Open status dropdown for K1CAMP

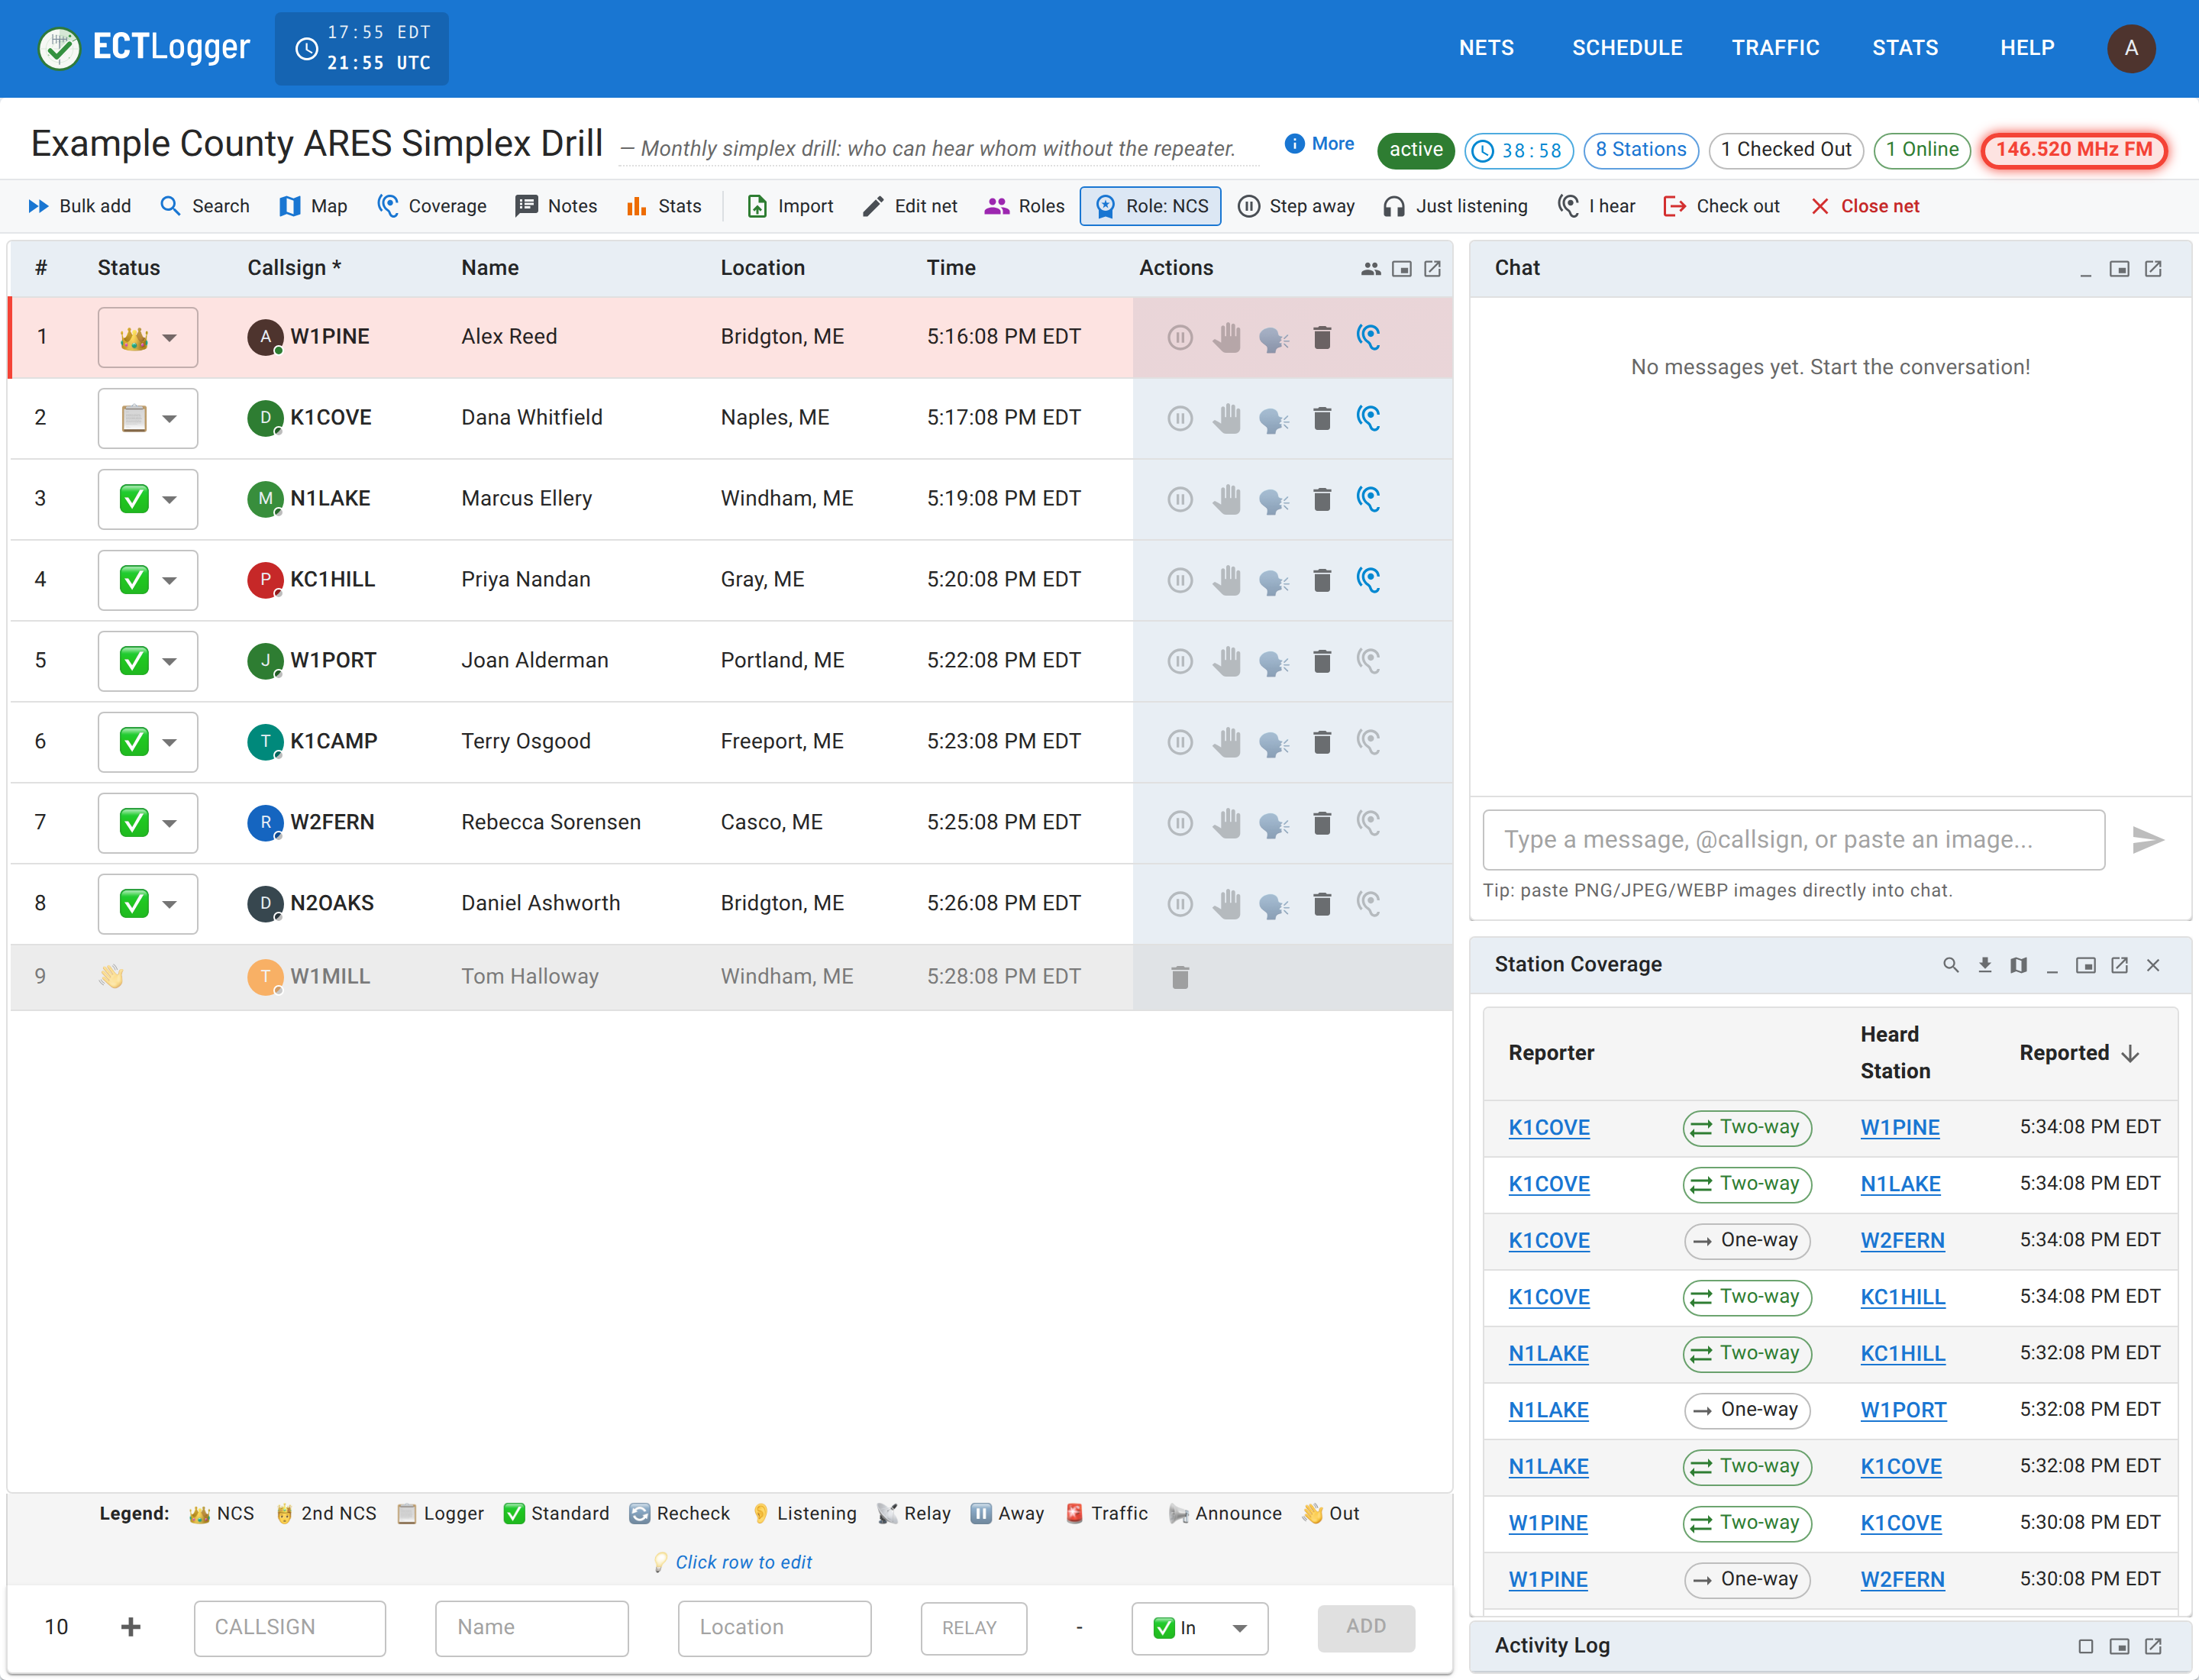click(x=148, y=742)
